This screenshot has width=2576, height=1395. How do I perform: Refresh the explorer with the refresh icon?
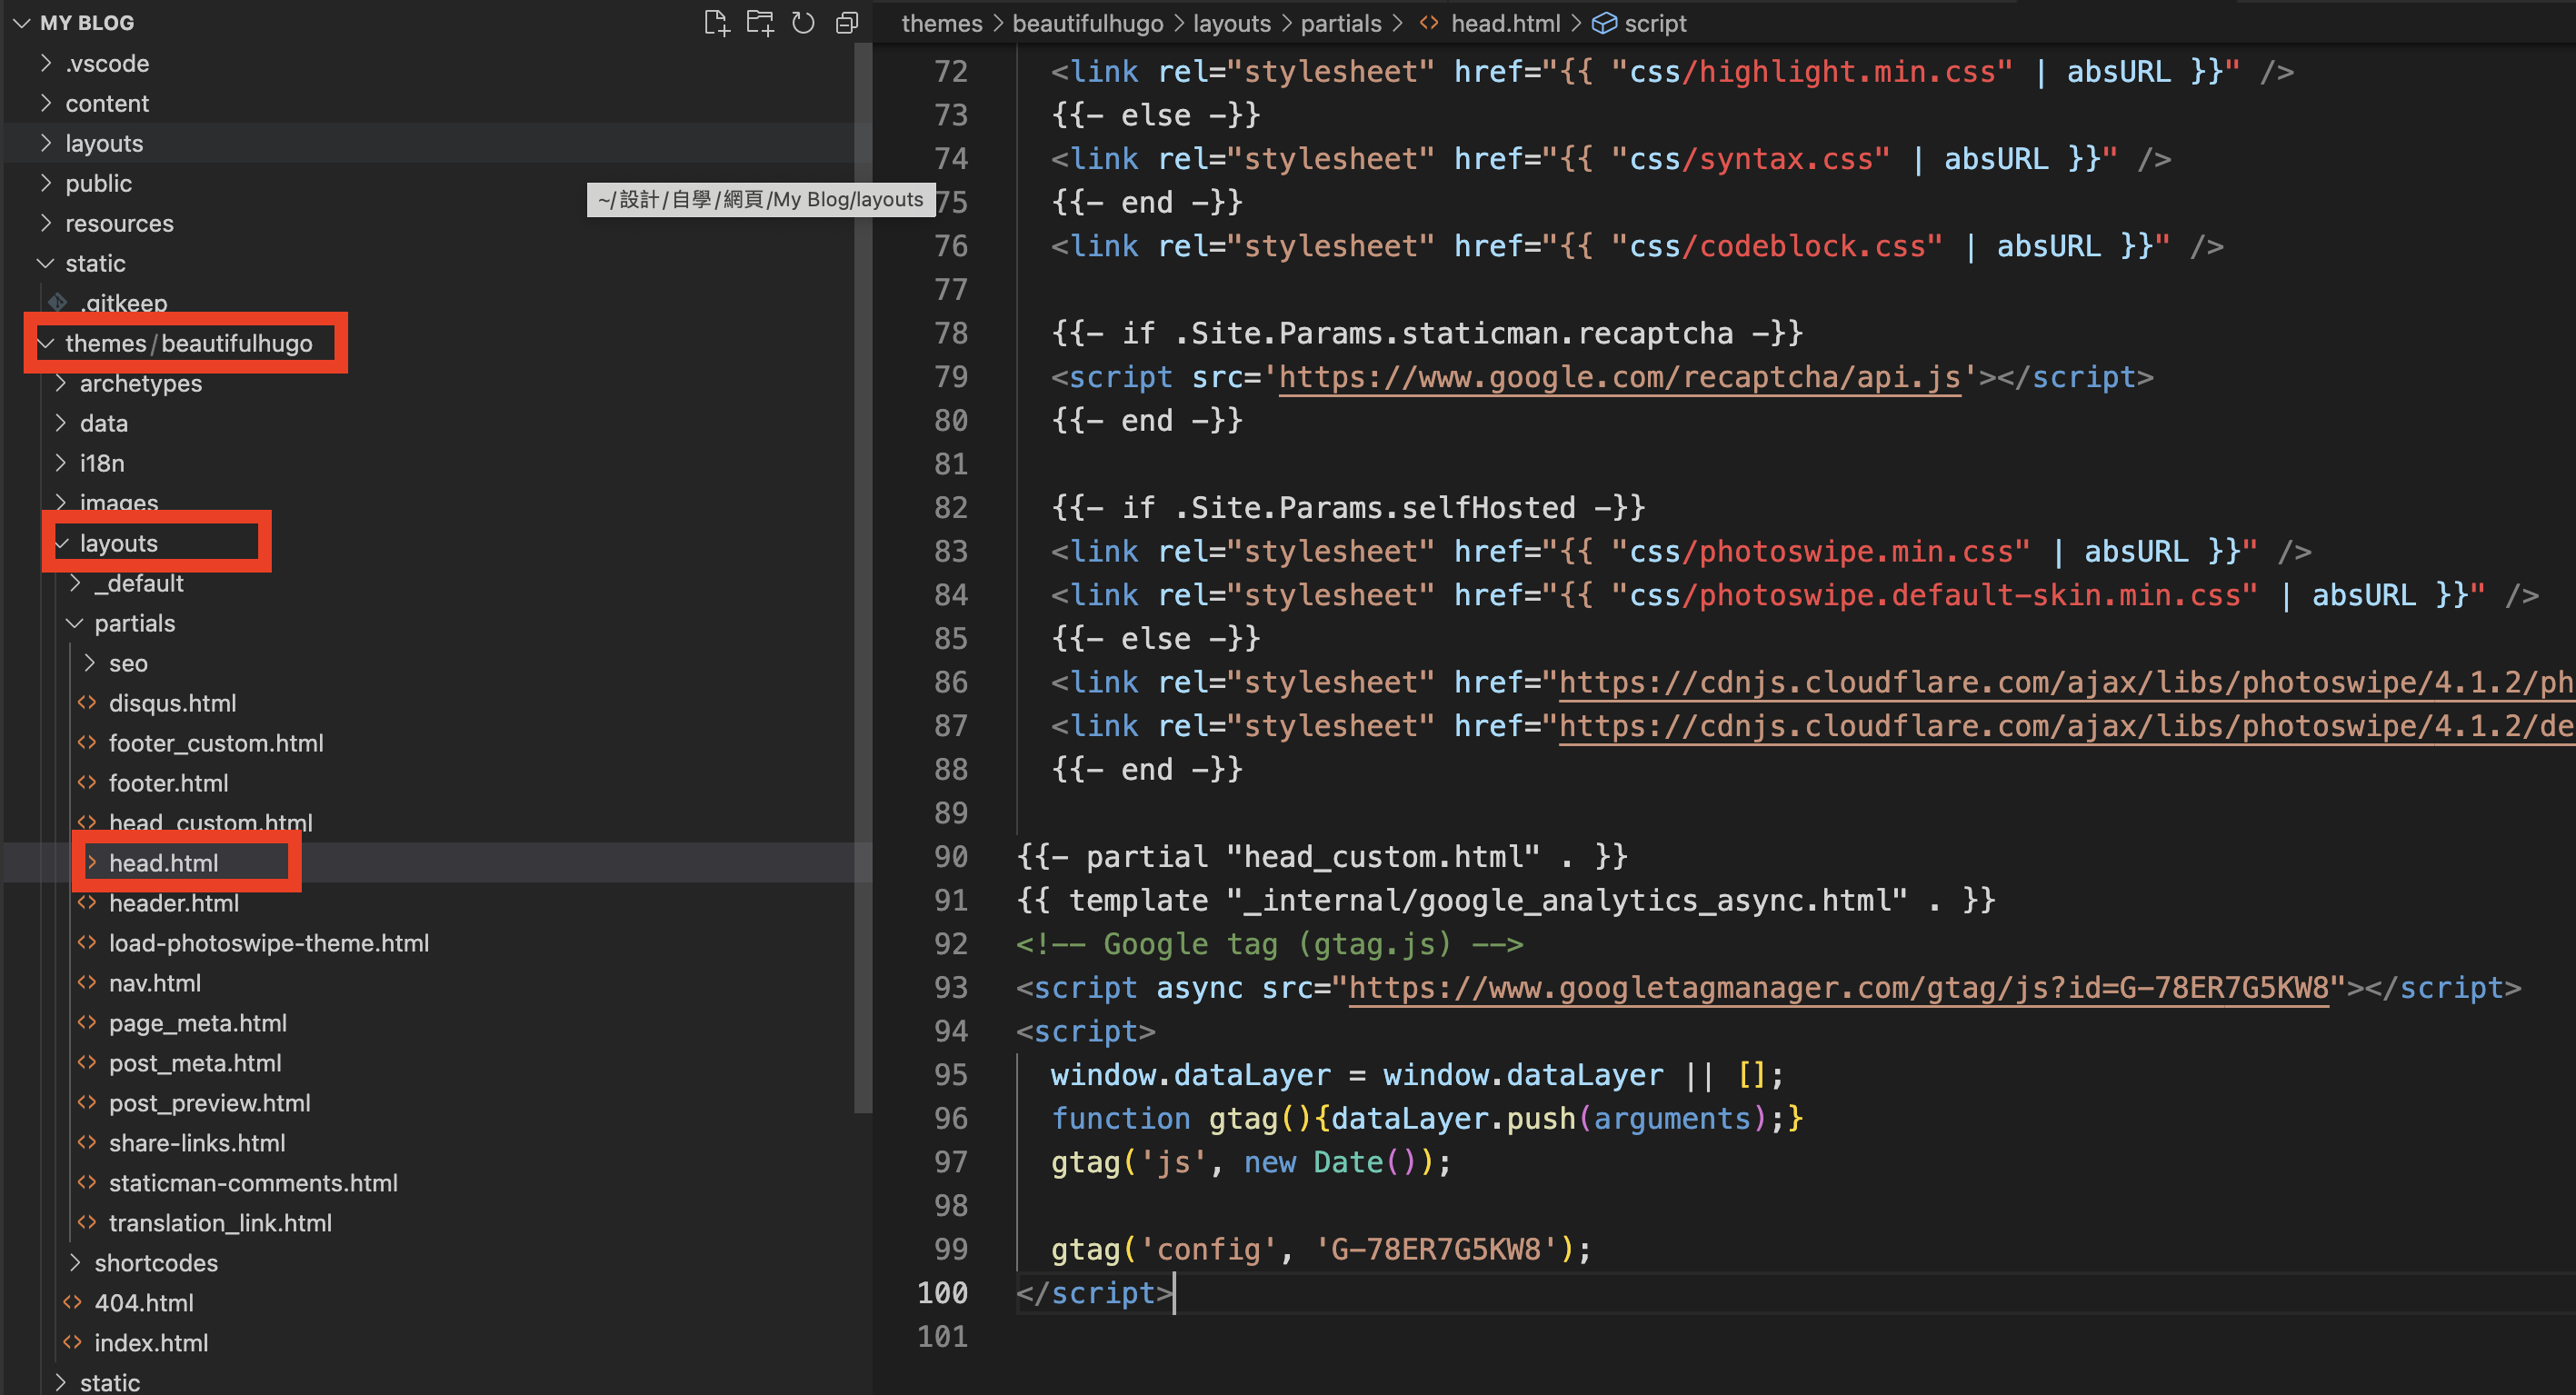(803, 23)
